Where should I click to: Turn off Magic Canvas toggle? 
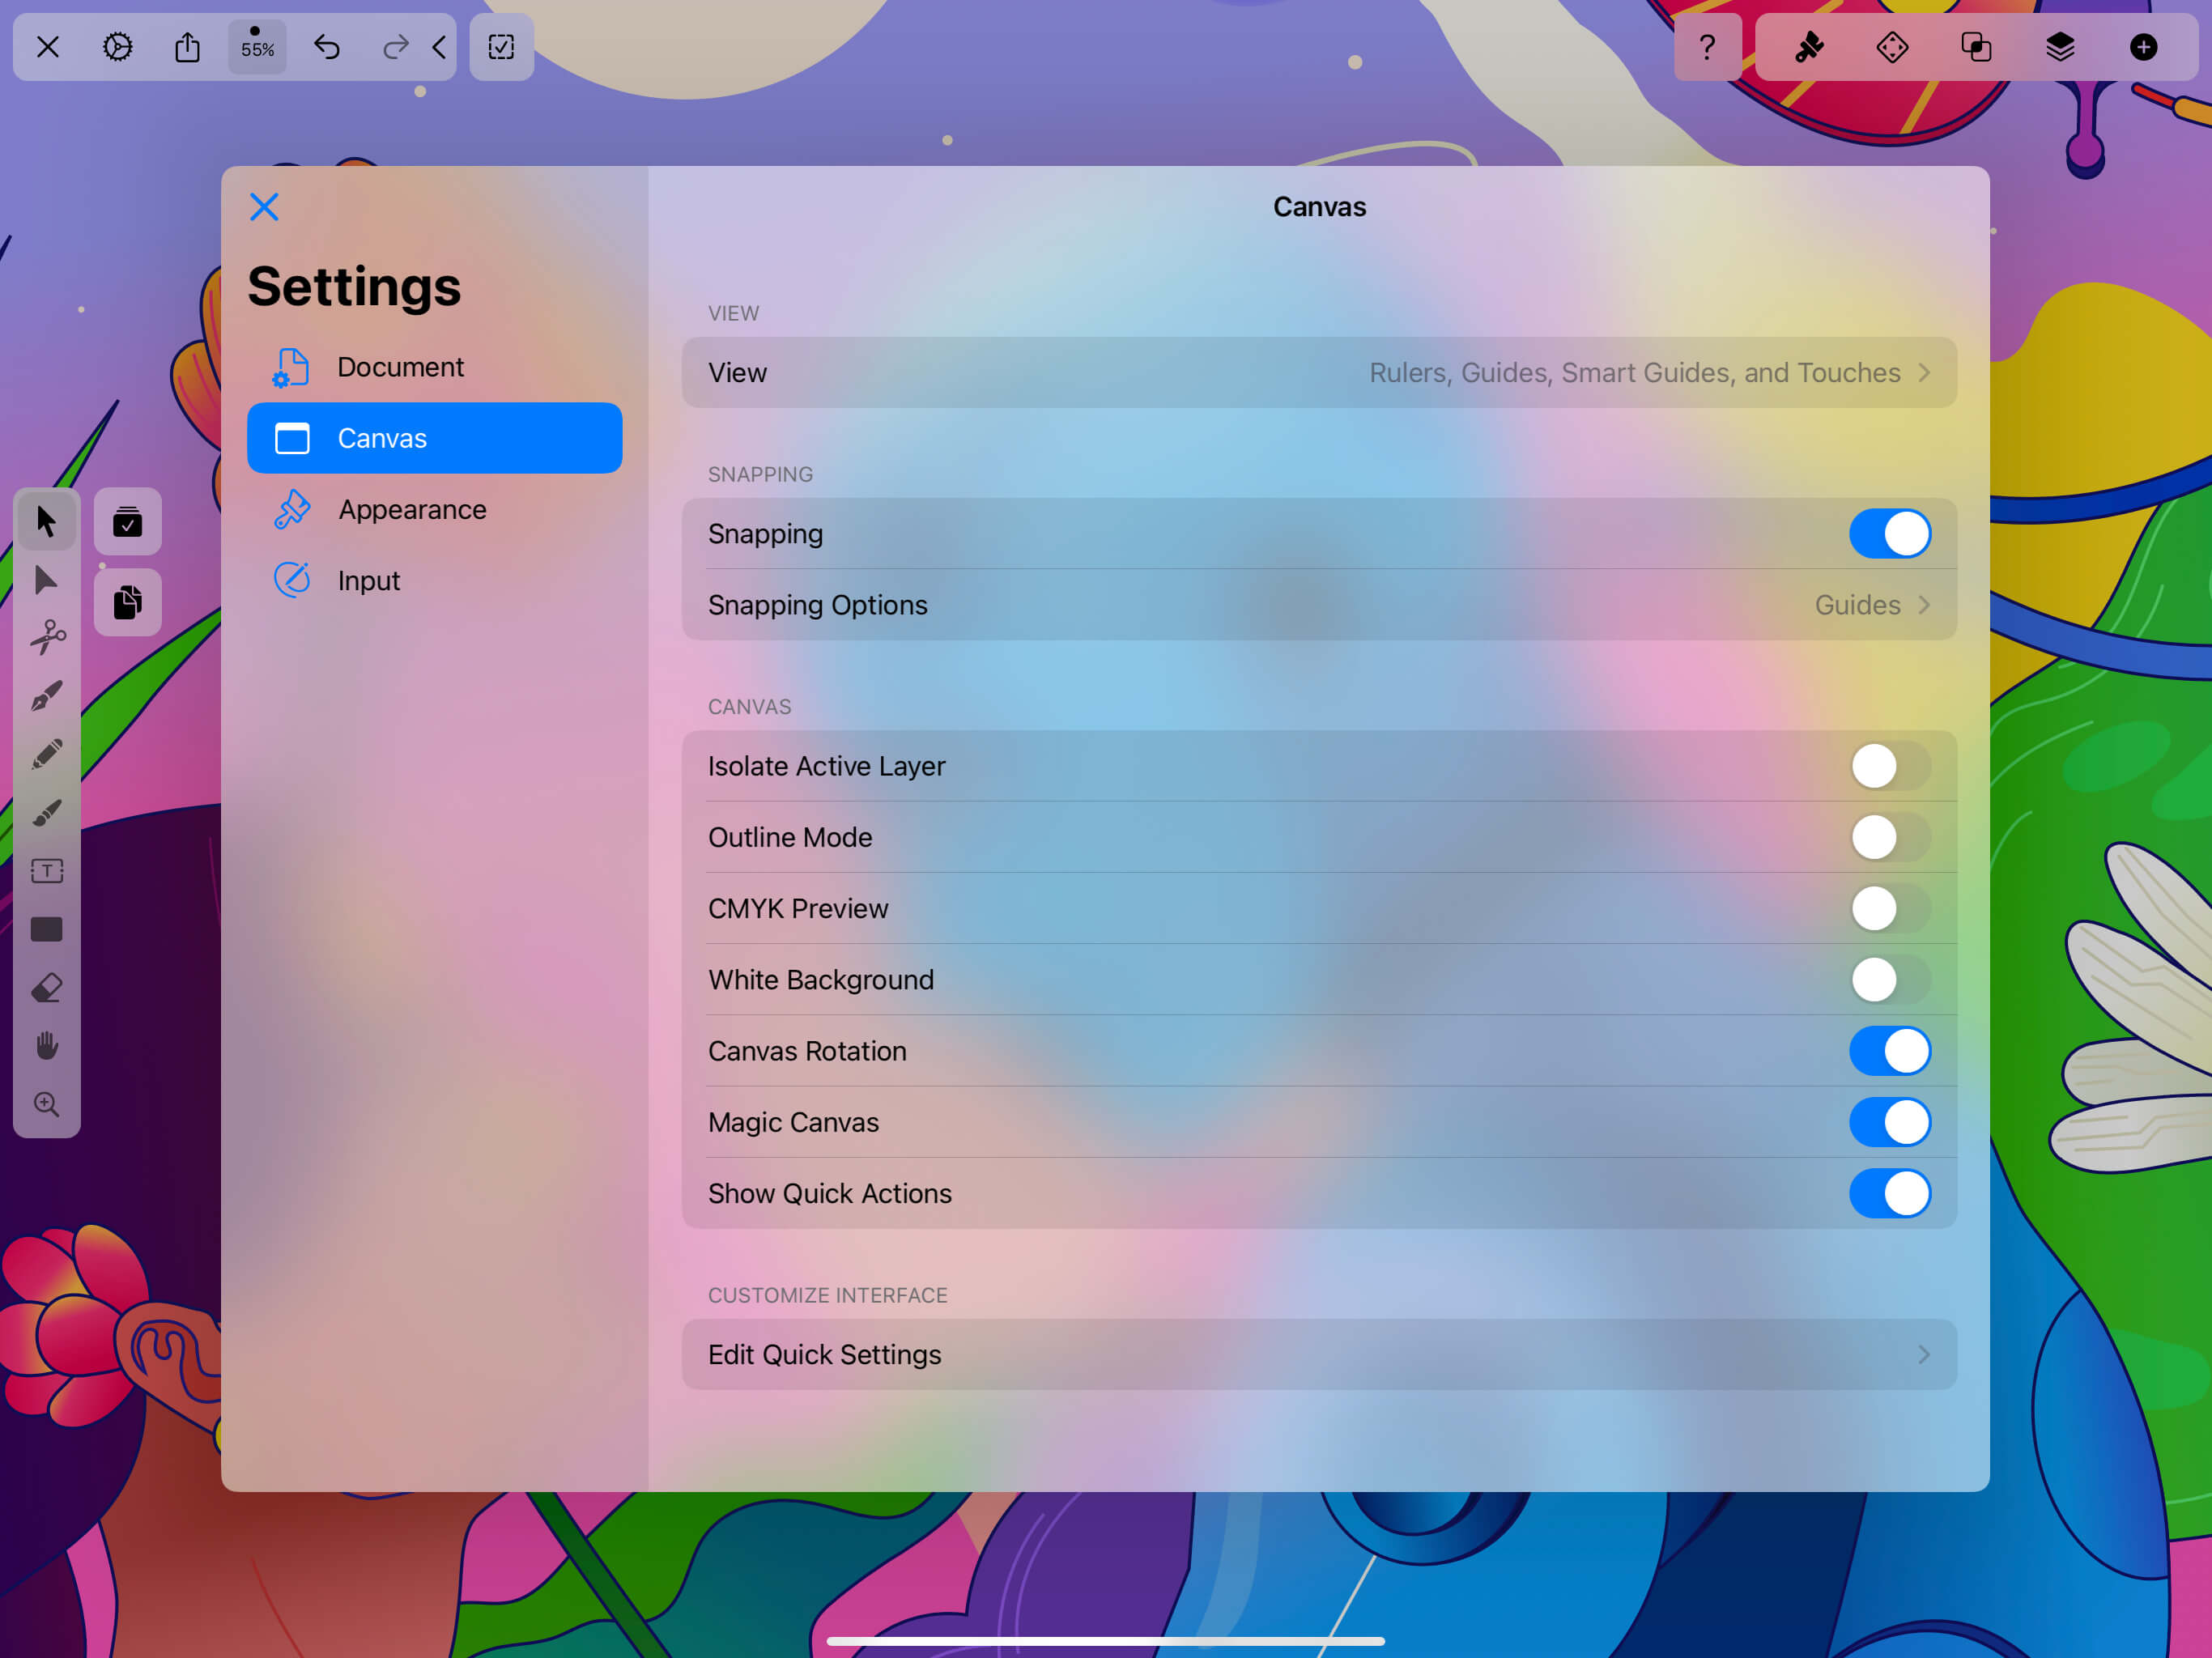click(x=1888, y=1122)
